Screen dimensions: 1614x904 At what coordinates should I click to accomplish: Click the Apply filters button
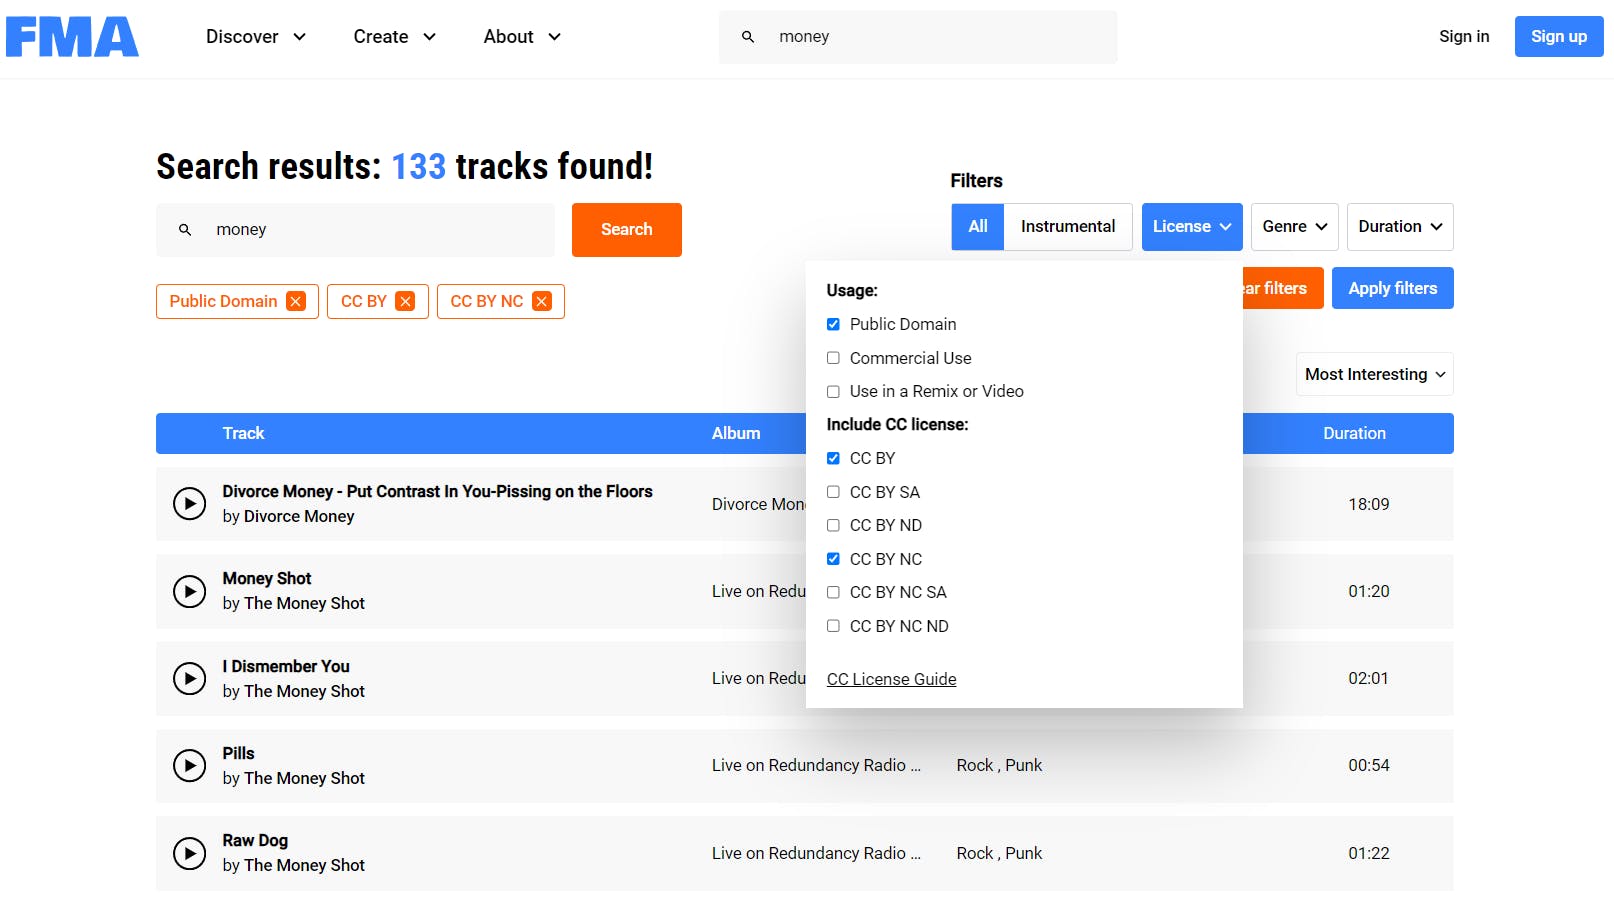tap(1392, 288)
